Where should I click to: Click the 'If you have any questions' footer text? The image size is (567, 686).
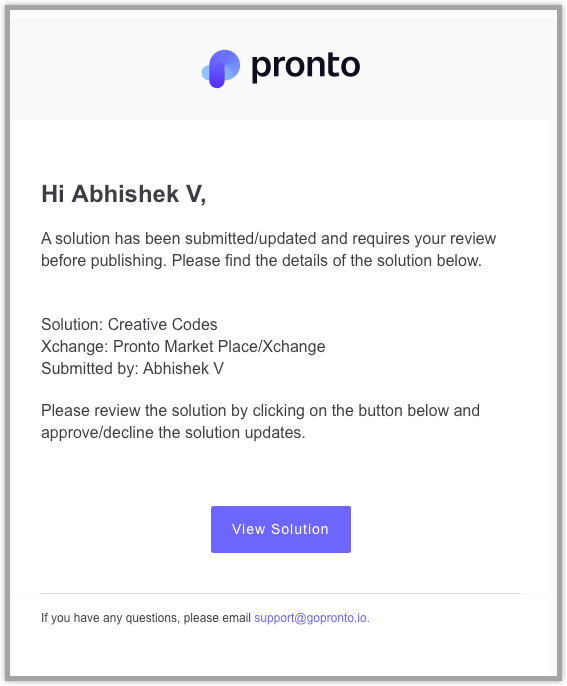pos(146,618)
